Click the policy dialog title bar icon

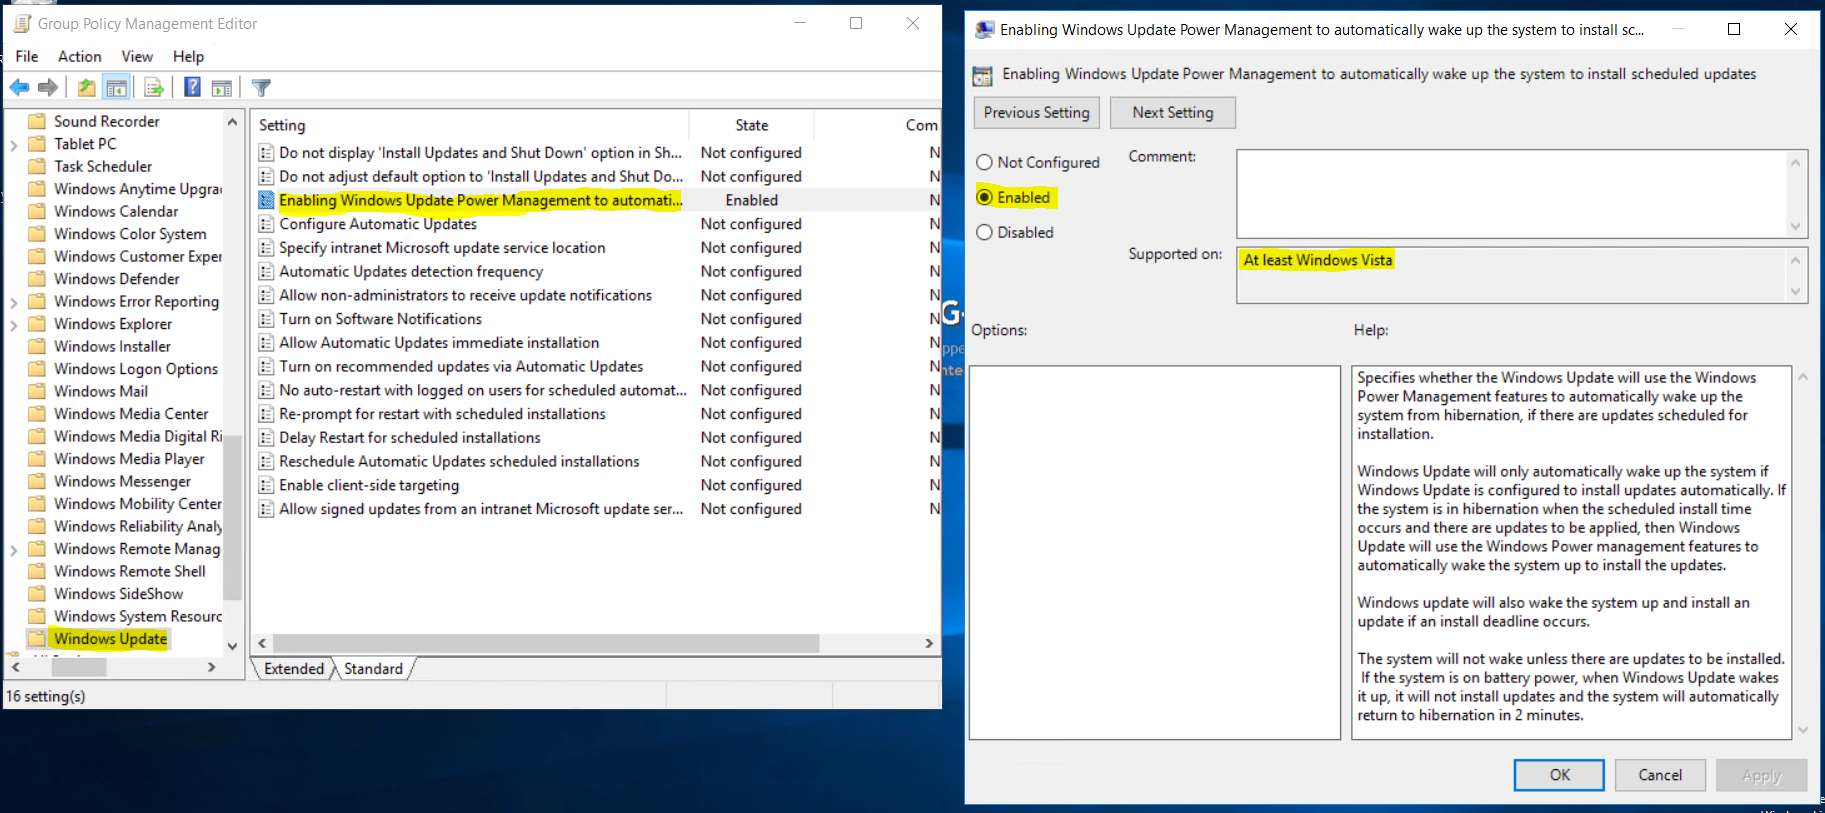(985, 30)
